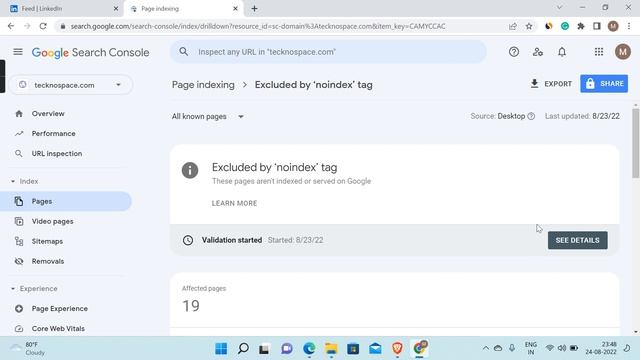Open the Google apps grid
The height and width of the screenshot is (360, 640).
point(599,52)
